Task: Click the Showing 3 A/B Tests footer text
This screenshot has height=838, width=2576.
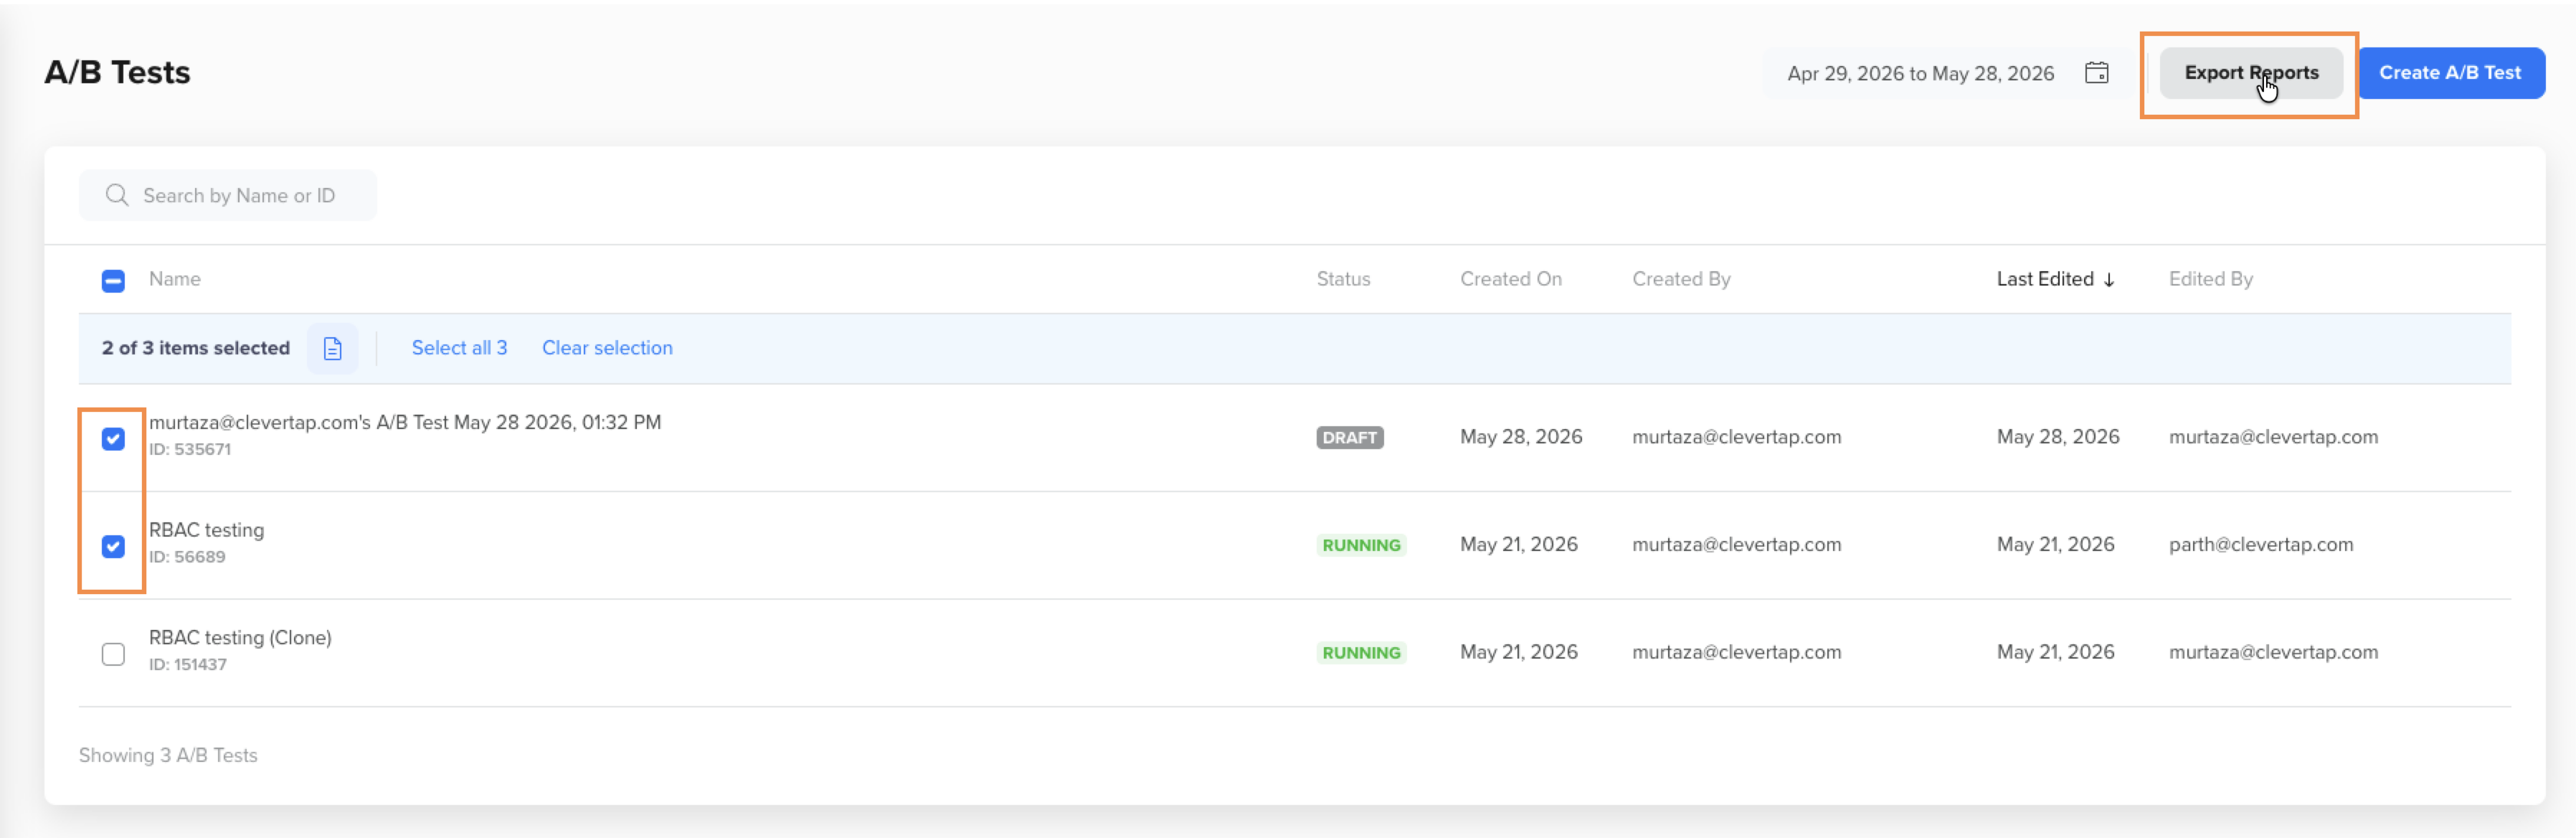Action: pyautogui.click(x=168, y=756)
